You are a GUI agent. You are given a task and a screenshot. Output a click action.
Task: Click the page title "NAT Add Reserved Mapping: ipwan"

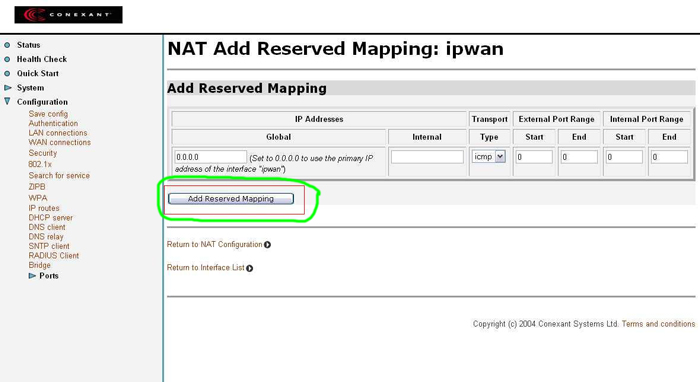[x=336, y=49]
